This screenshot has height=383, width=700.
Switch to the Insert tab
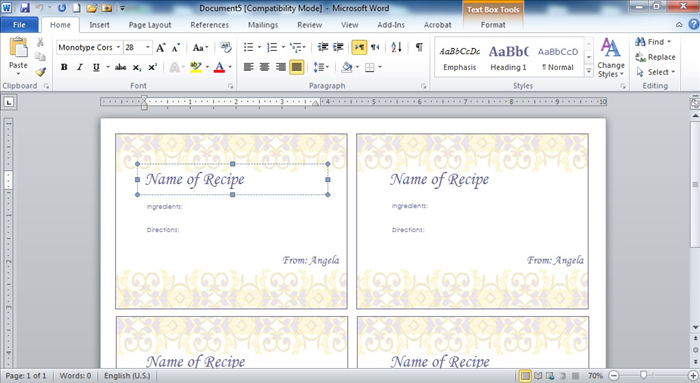(99, 25)
